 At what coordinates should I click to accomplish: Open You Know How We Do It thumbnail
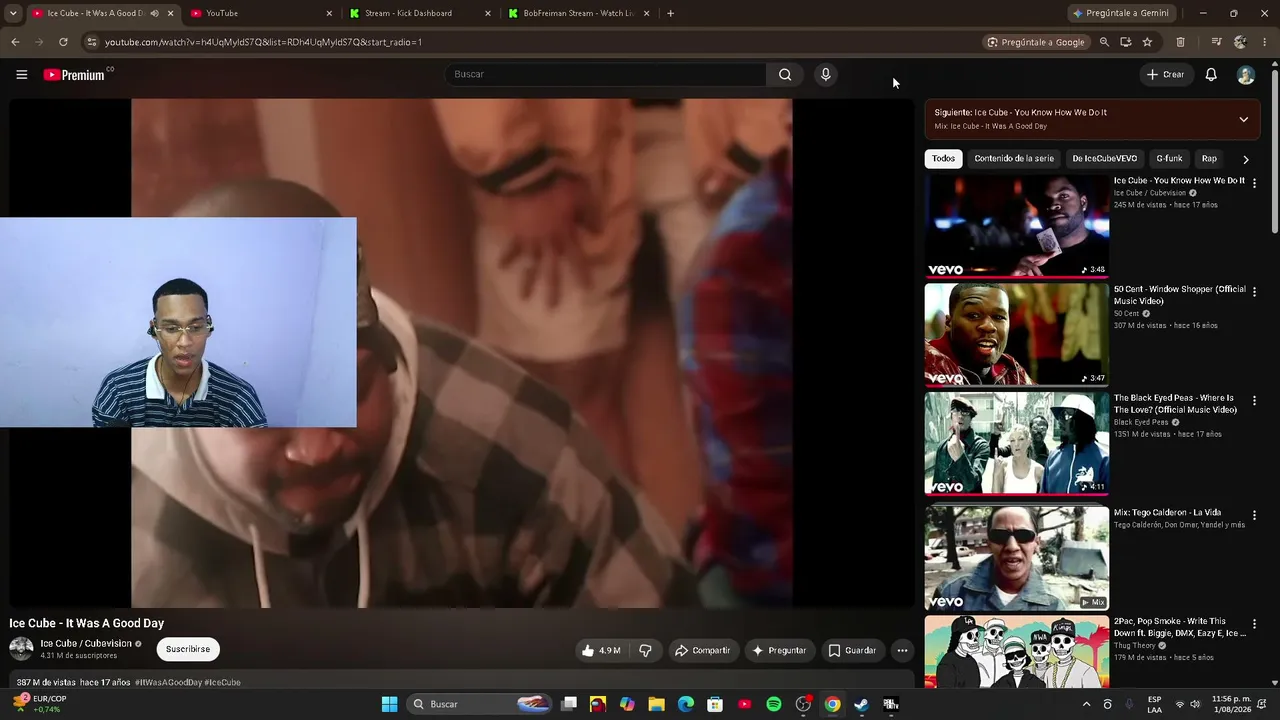(1017, 226)
